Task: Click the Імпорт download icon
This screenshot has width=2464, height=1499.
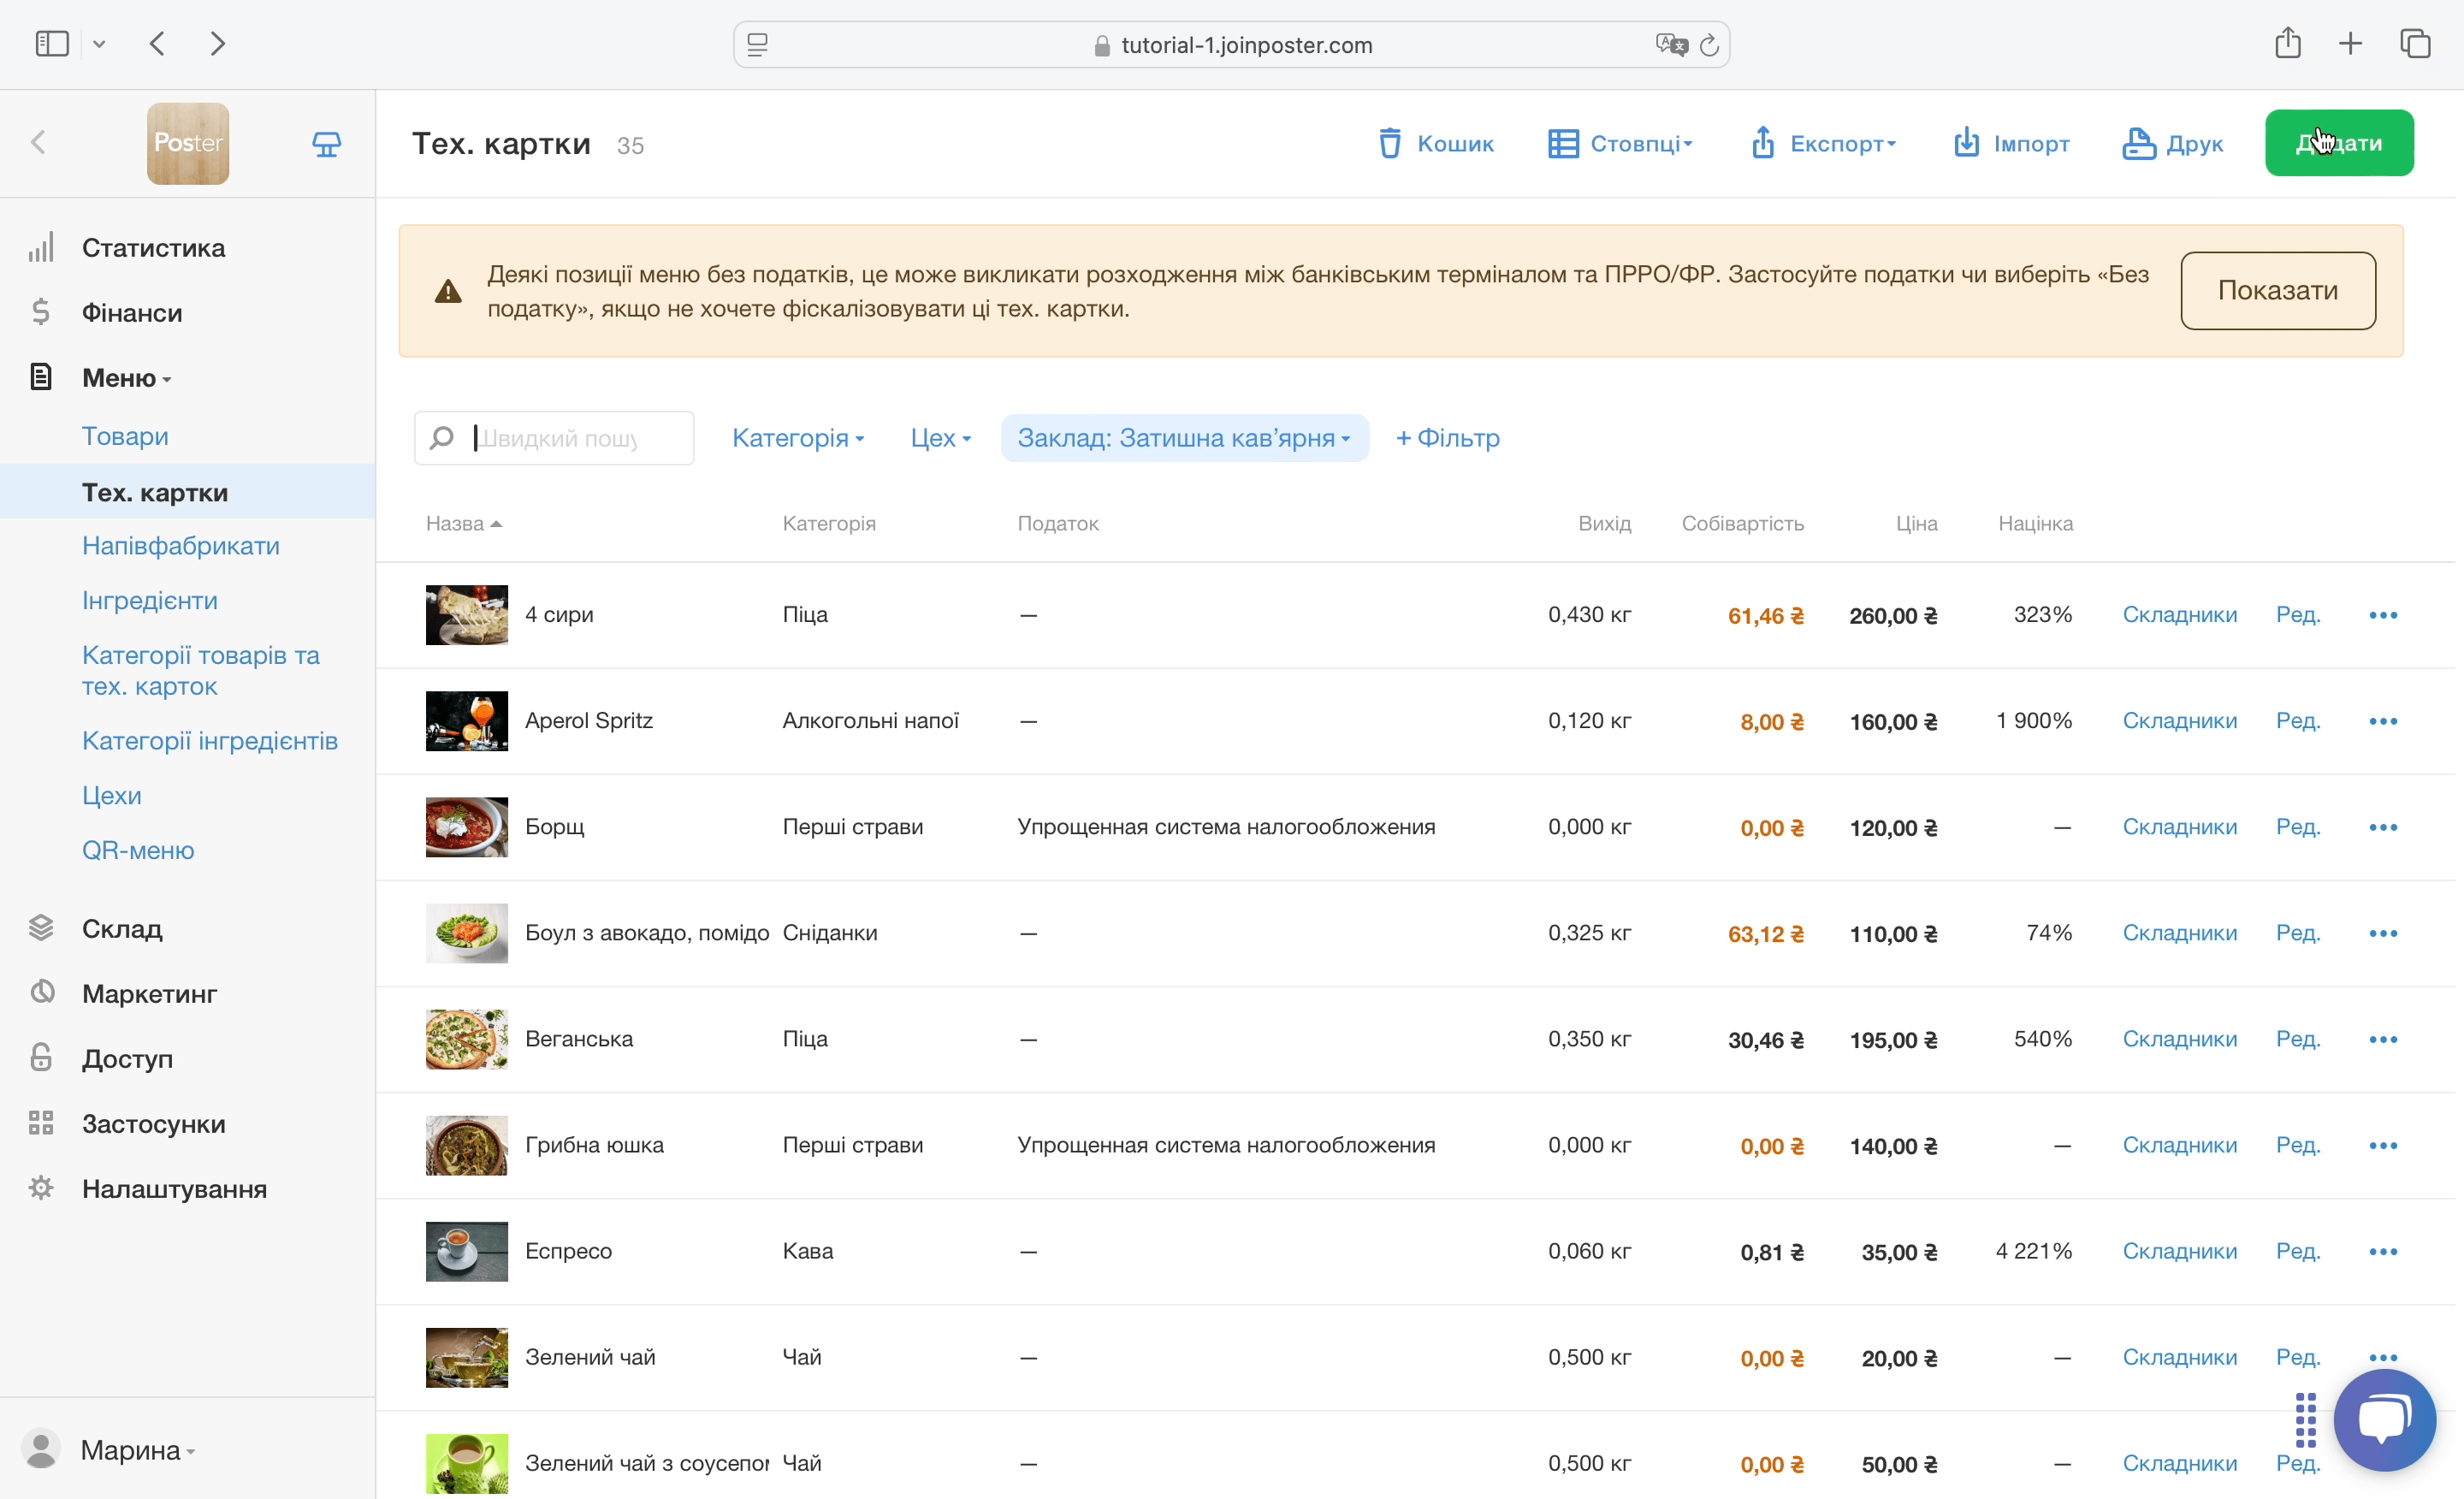Action: (x=1966, y=143)
